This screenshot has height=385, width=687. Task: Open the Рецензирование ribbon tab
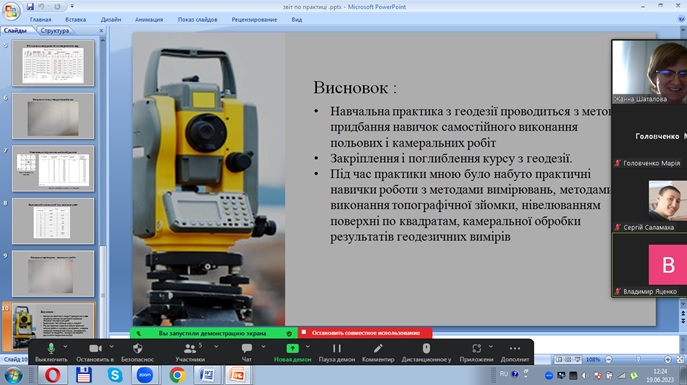[x=254, y=20]
